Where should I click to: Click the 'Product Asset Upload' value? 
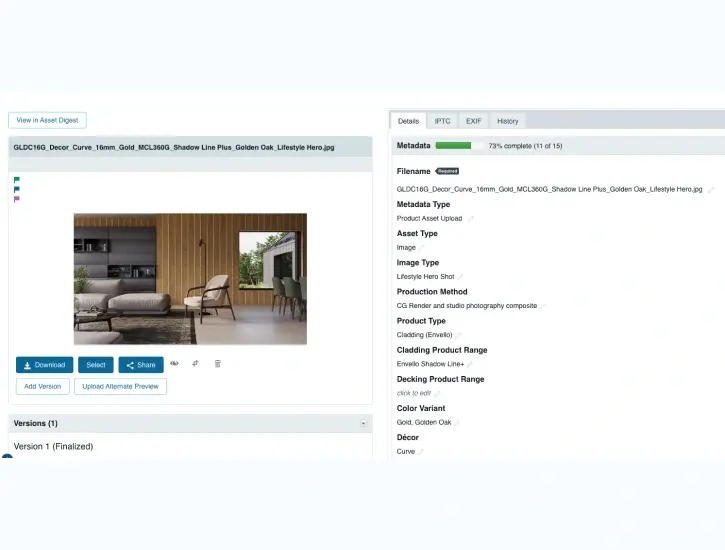[429, 219]
